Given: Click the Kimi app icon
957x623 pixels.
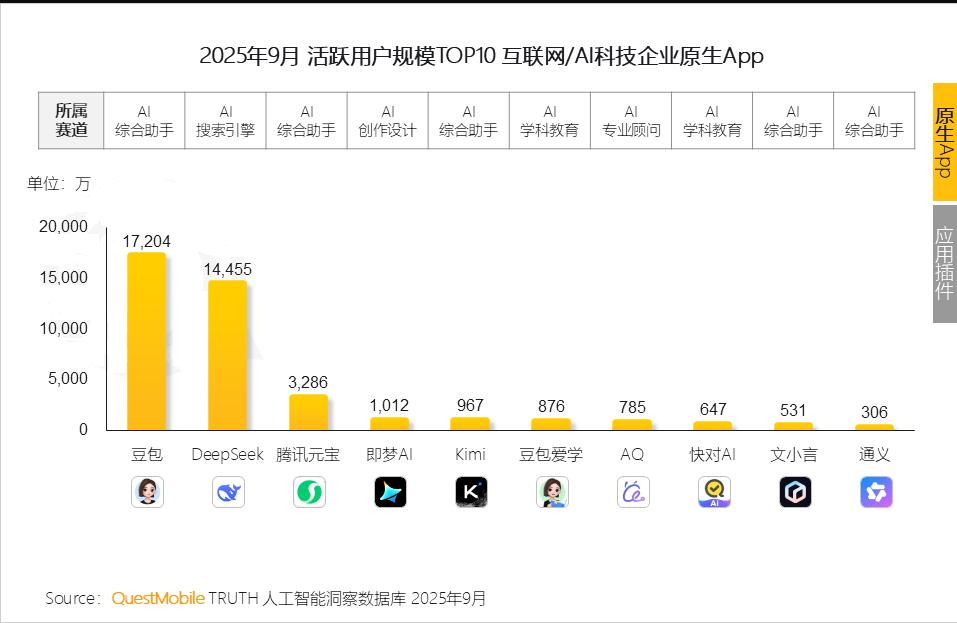Looking at the screenshot, I should (x=470, y=491).
